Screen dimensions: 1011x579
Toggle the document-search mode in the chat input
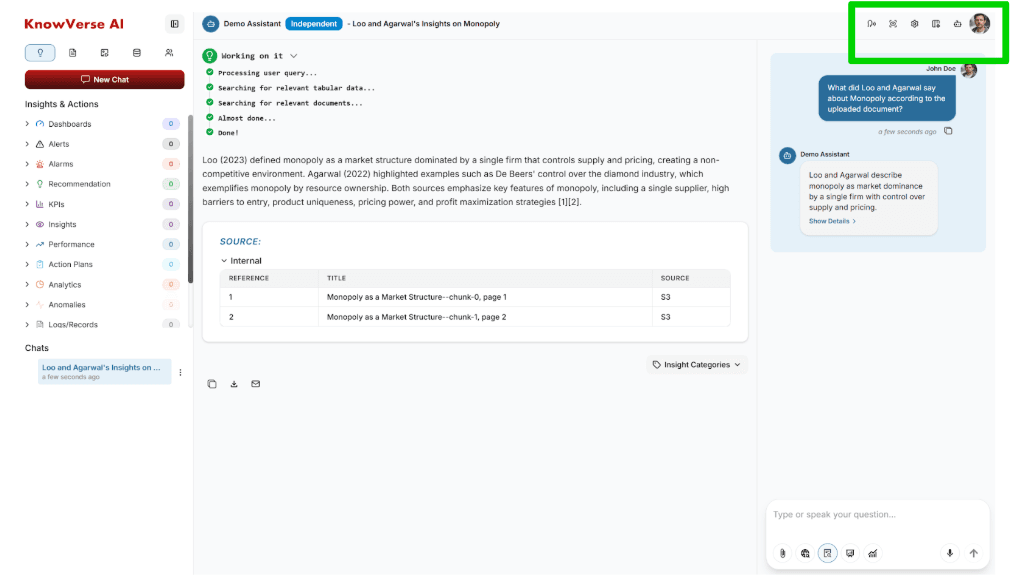(827, 553)
